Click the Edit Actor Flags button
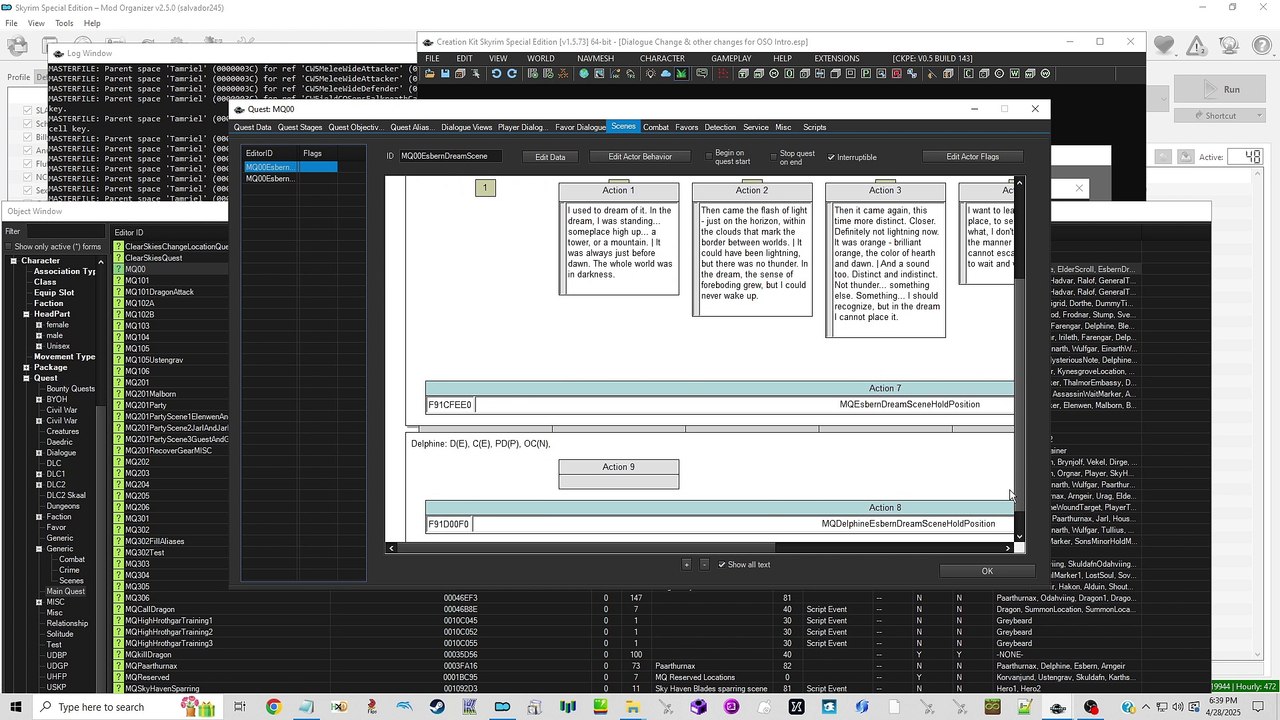 click(x=973, y=157)
